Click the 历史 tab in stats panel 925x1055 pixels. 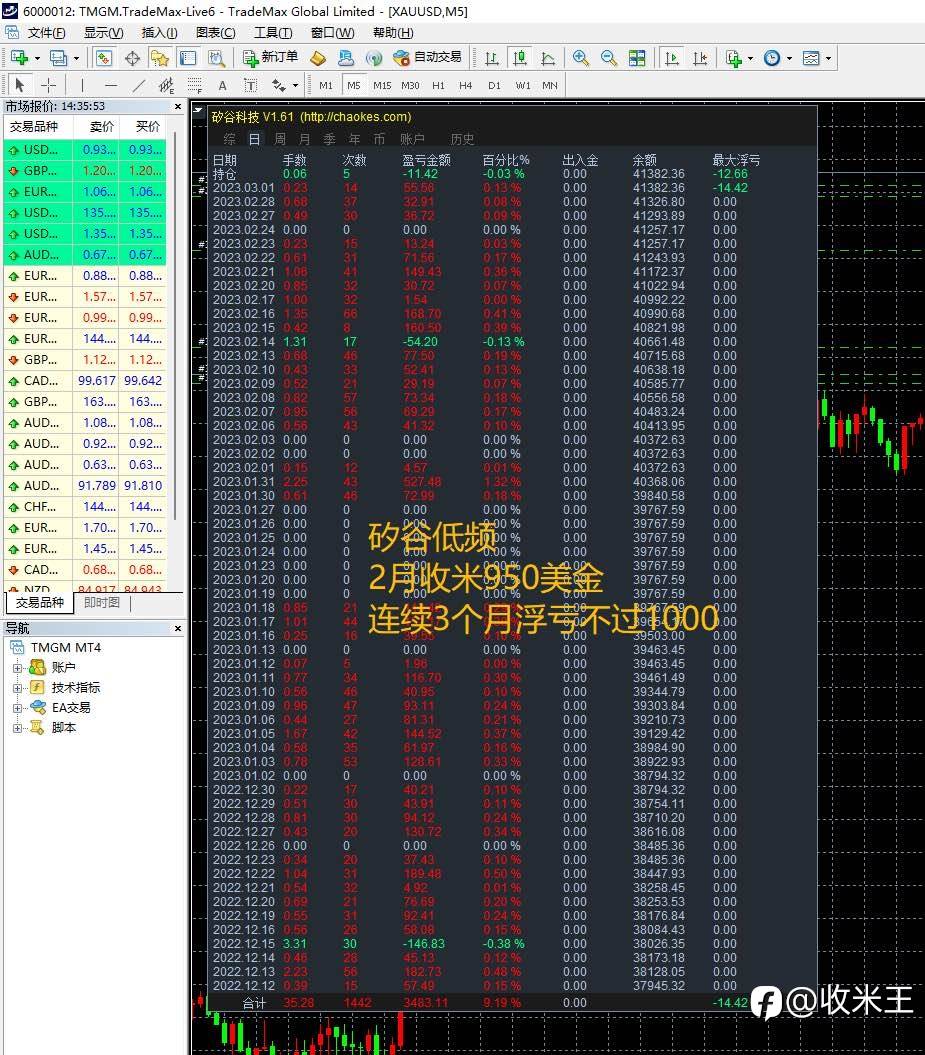pyautogui.click(x=462, y=139)
